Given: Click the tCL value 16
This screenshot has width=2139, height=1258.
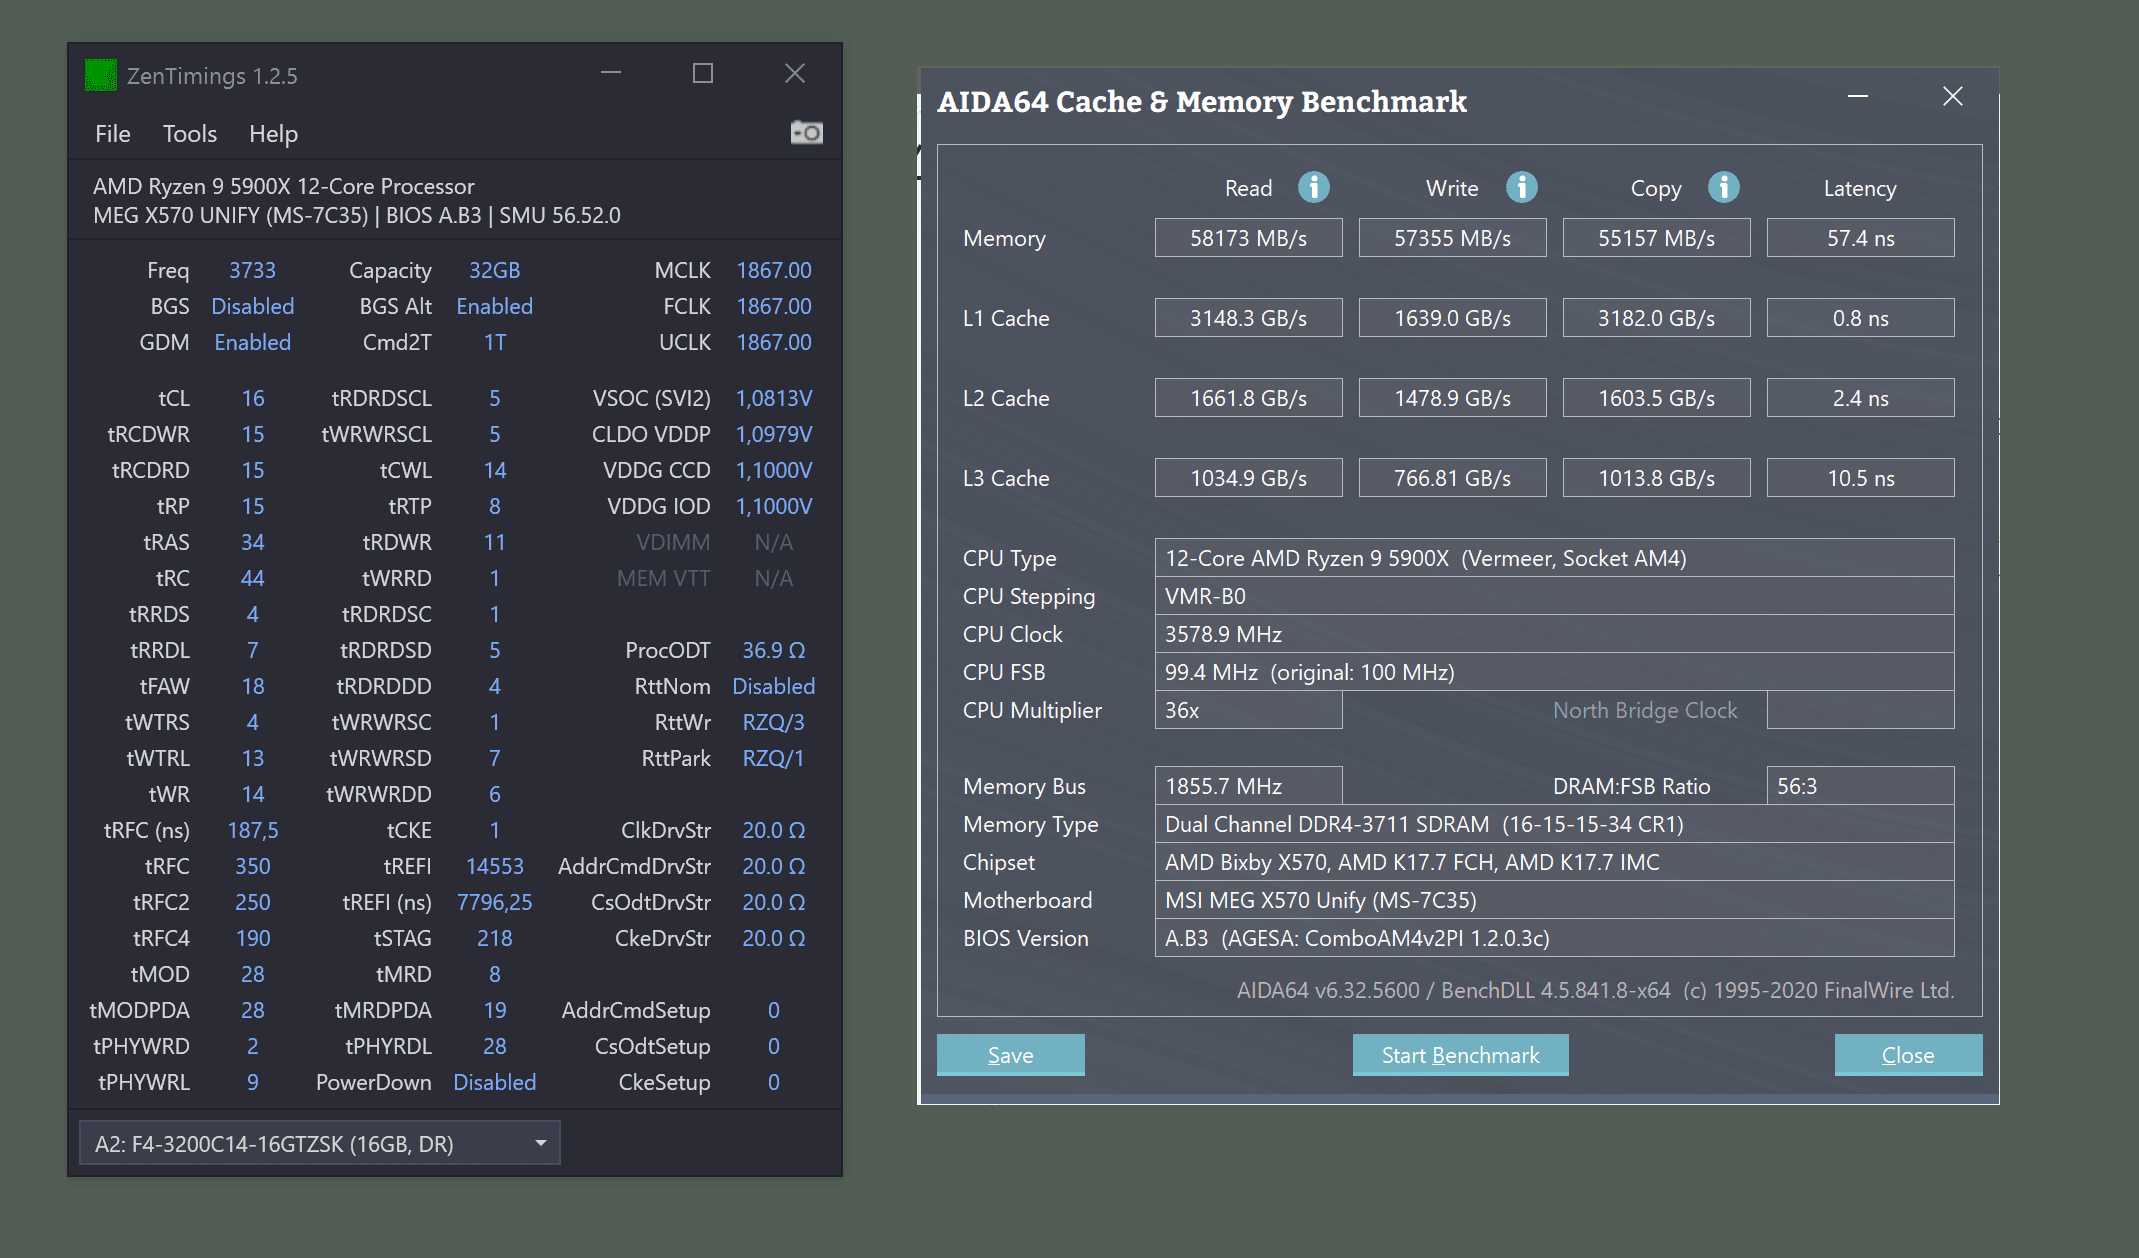Looking at the screenshot, I should tap(252, 398).
